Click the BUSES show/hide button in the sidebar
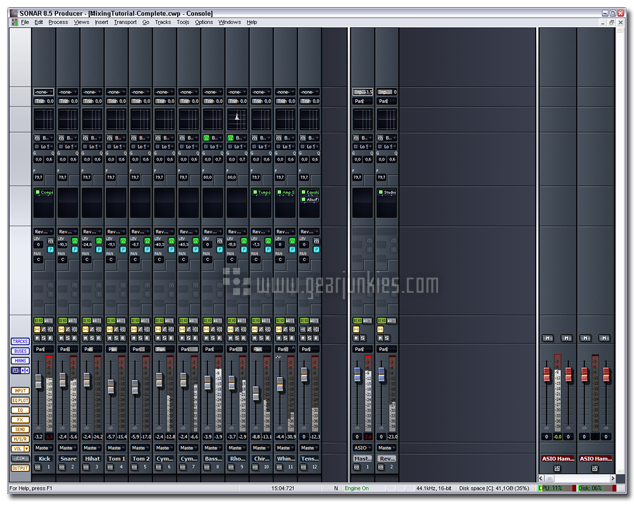The width and height of the screenshot is (634, 509). click(x=20, y=351)
